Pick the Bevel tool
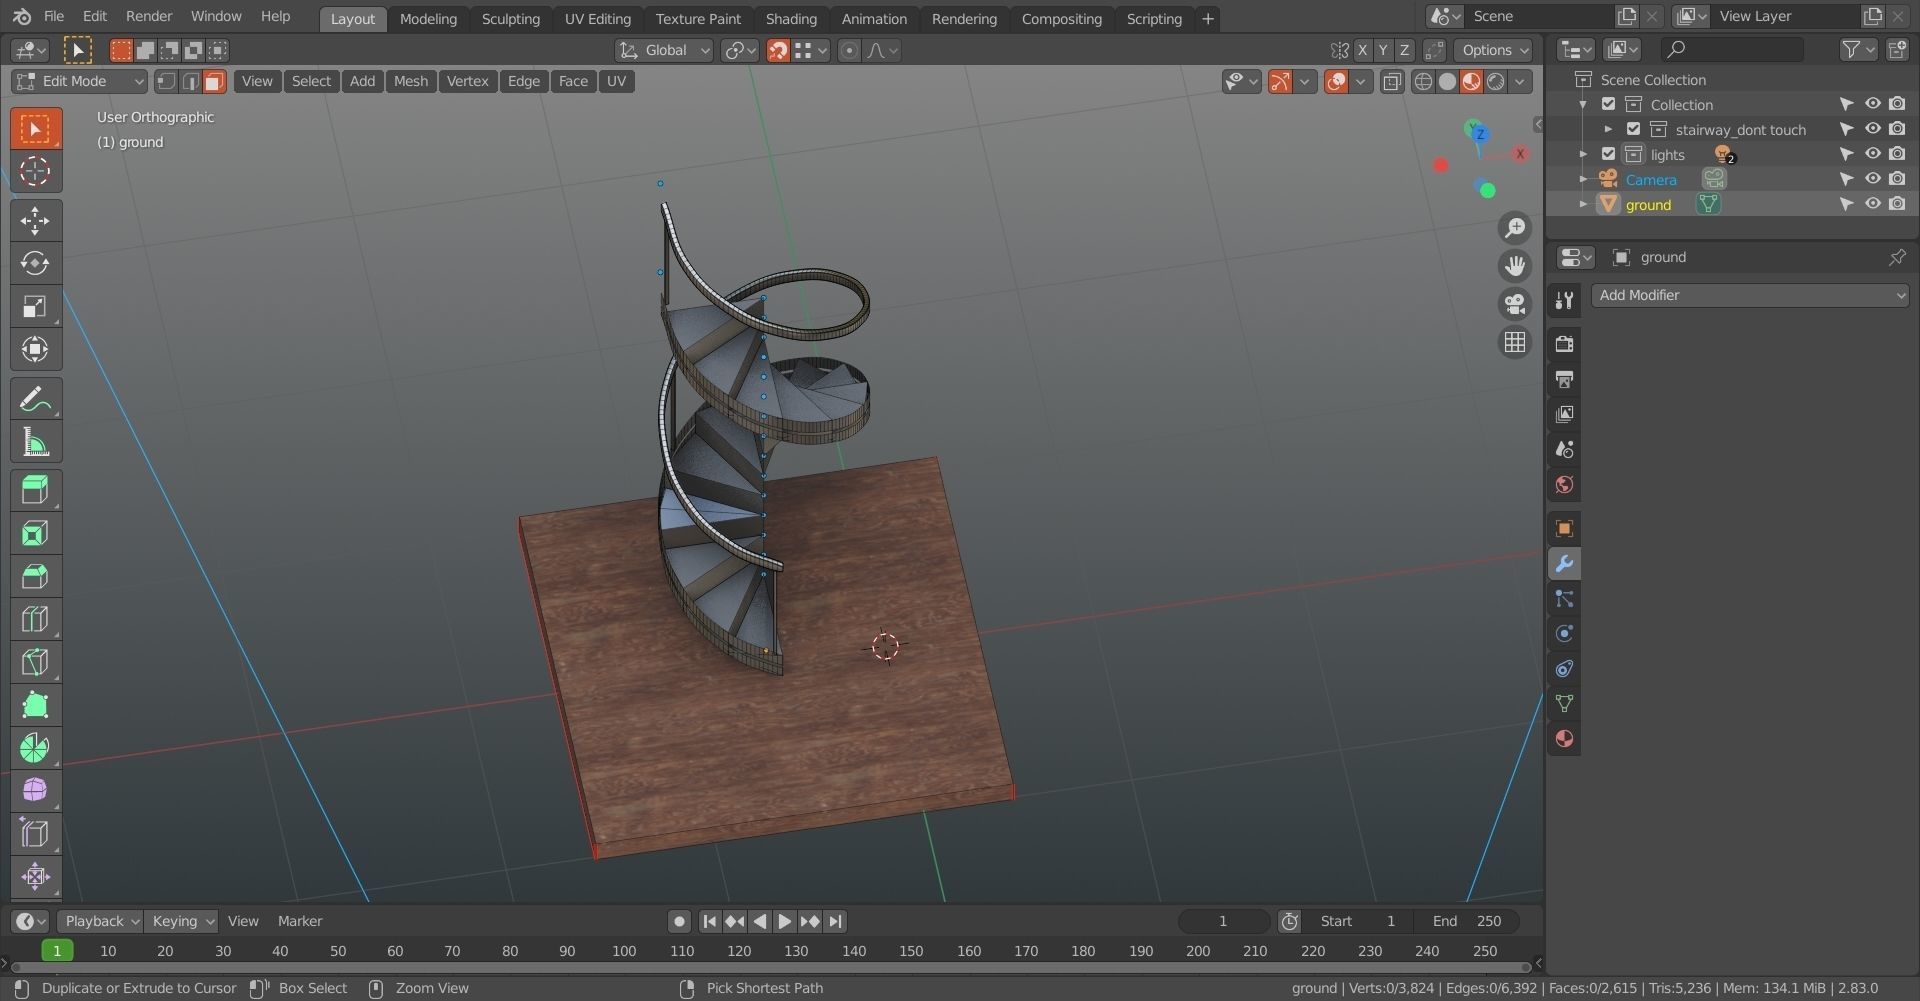Image resolution: width=1920 pixels, height=1001 pixels. [x=35, y=576]
